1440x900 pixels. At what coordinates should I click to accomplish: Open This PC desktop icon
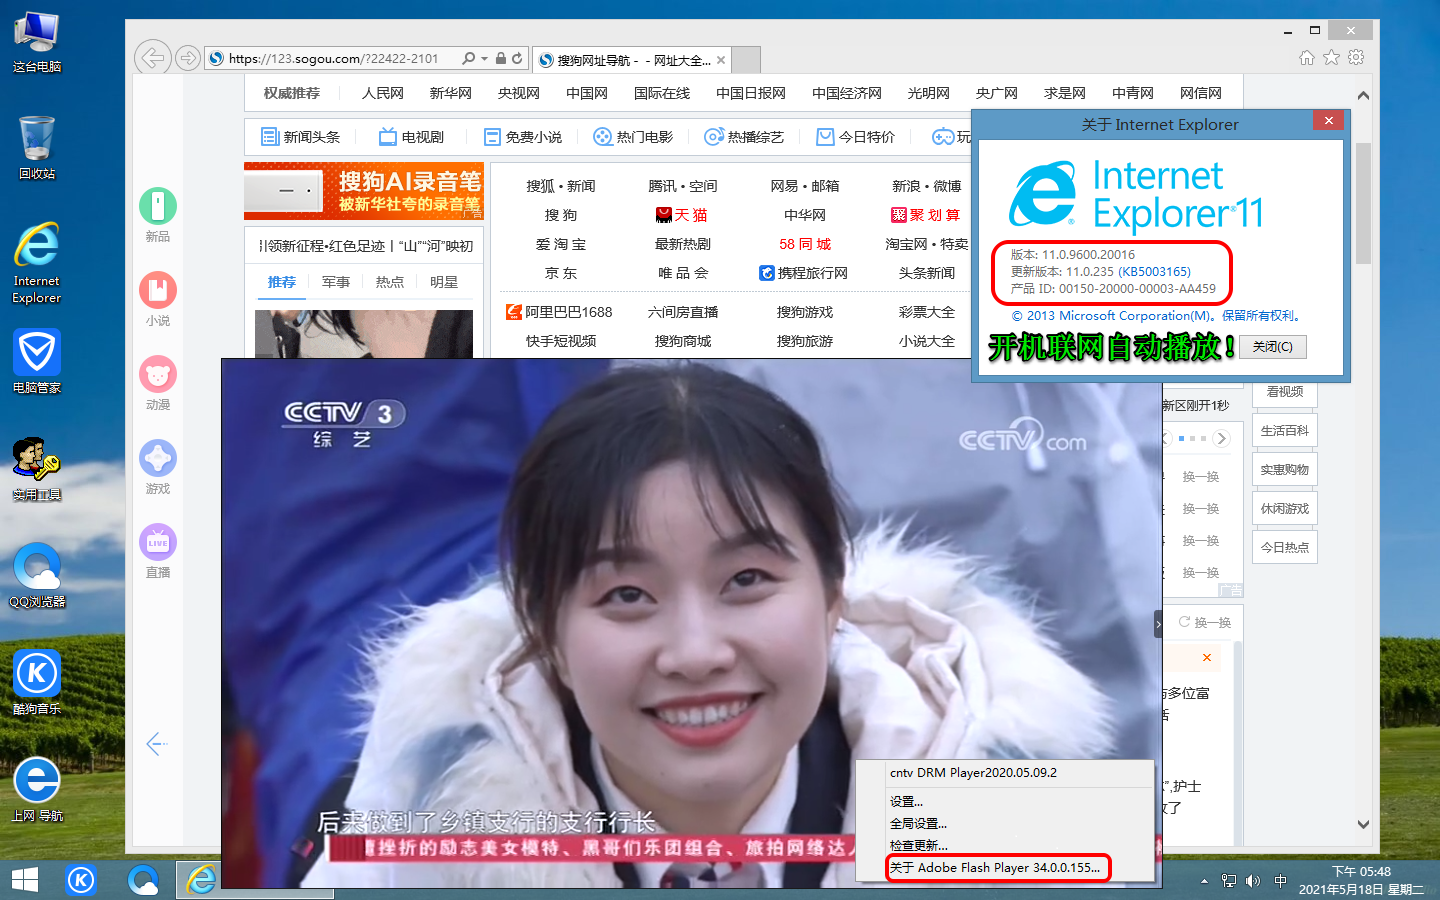click(37, 42)
